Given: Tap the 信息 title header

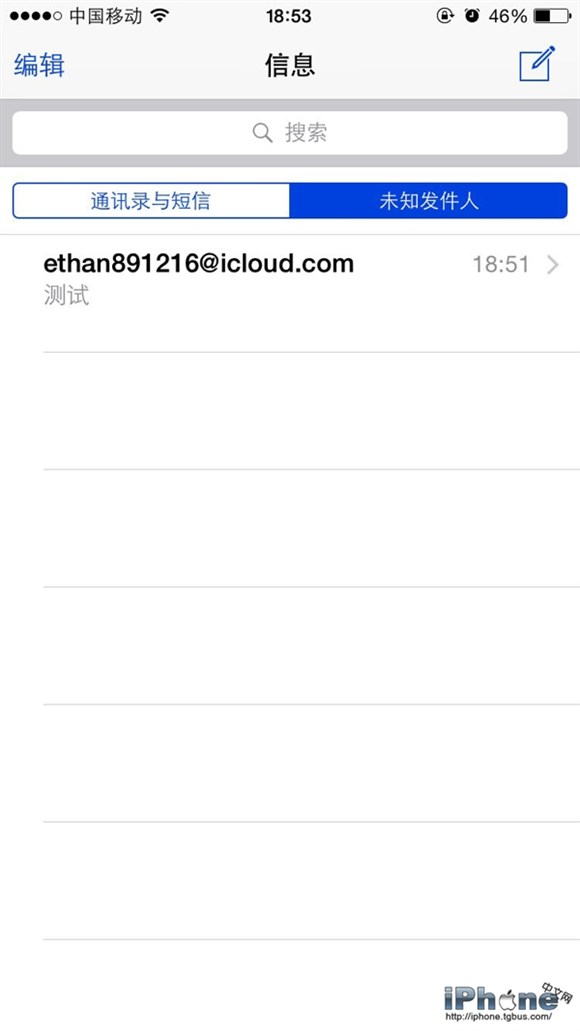Looking at the screenshot, I should tap(290, 65).
